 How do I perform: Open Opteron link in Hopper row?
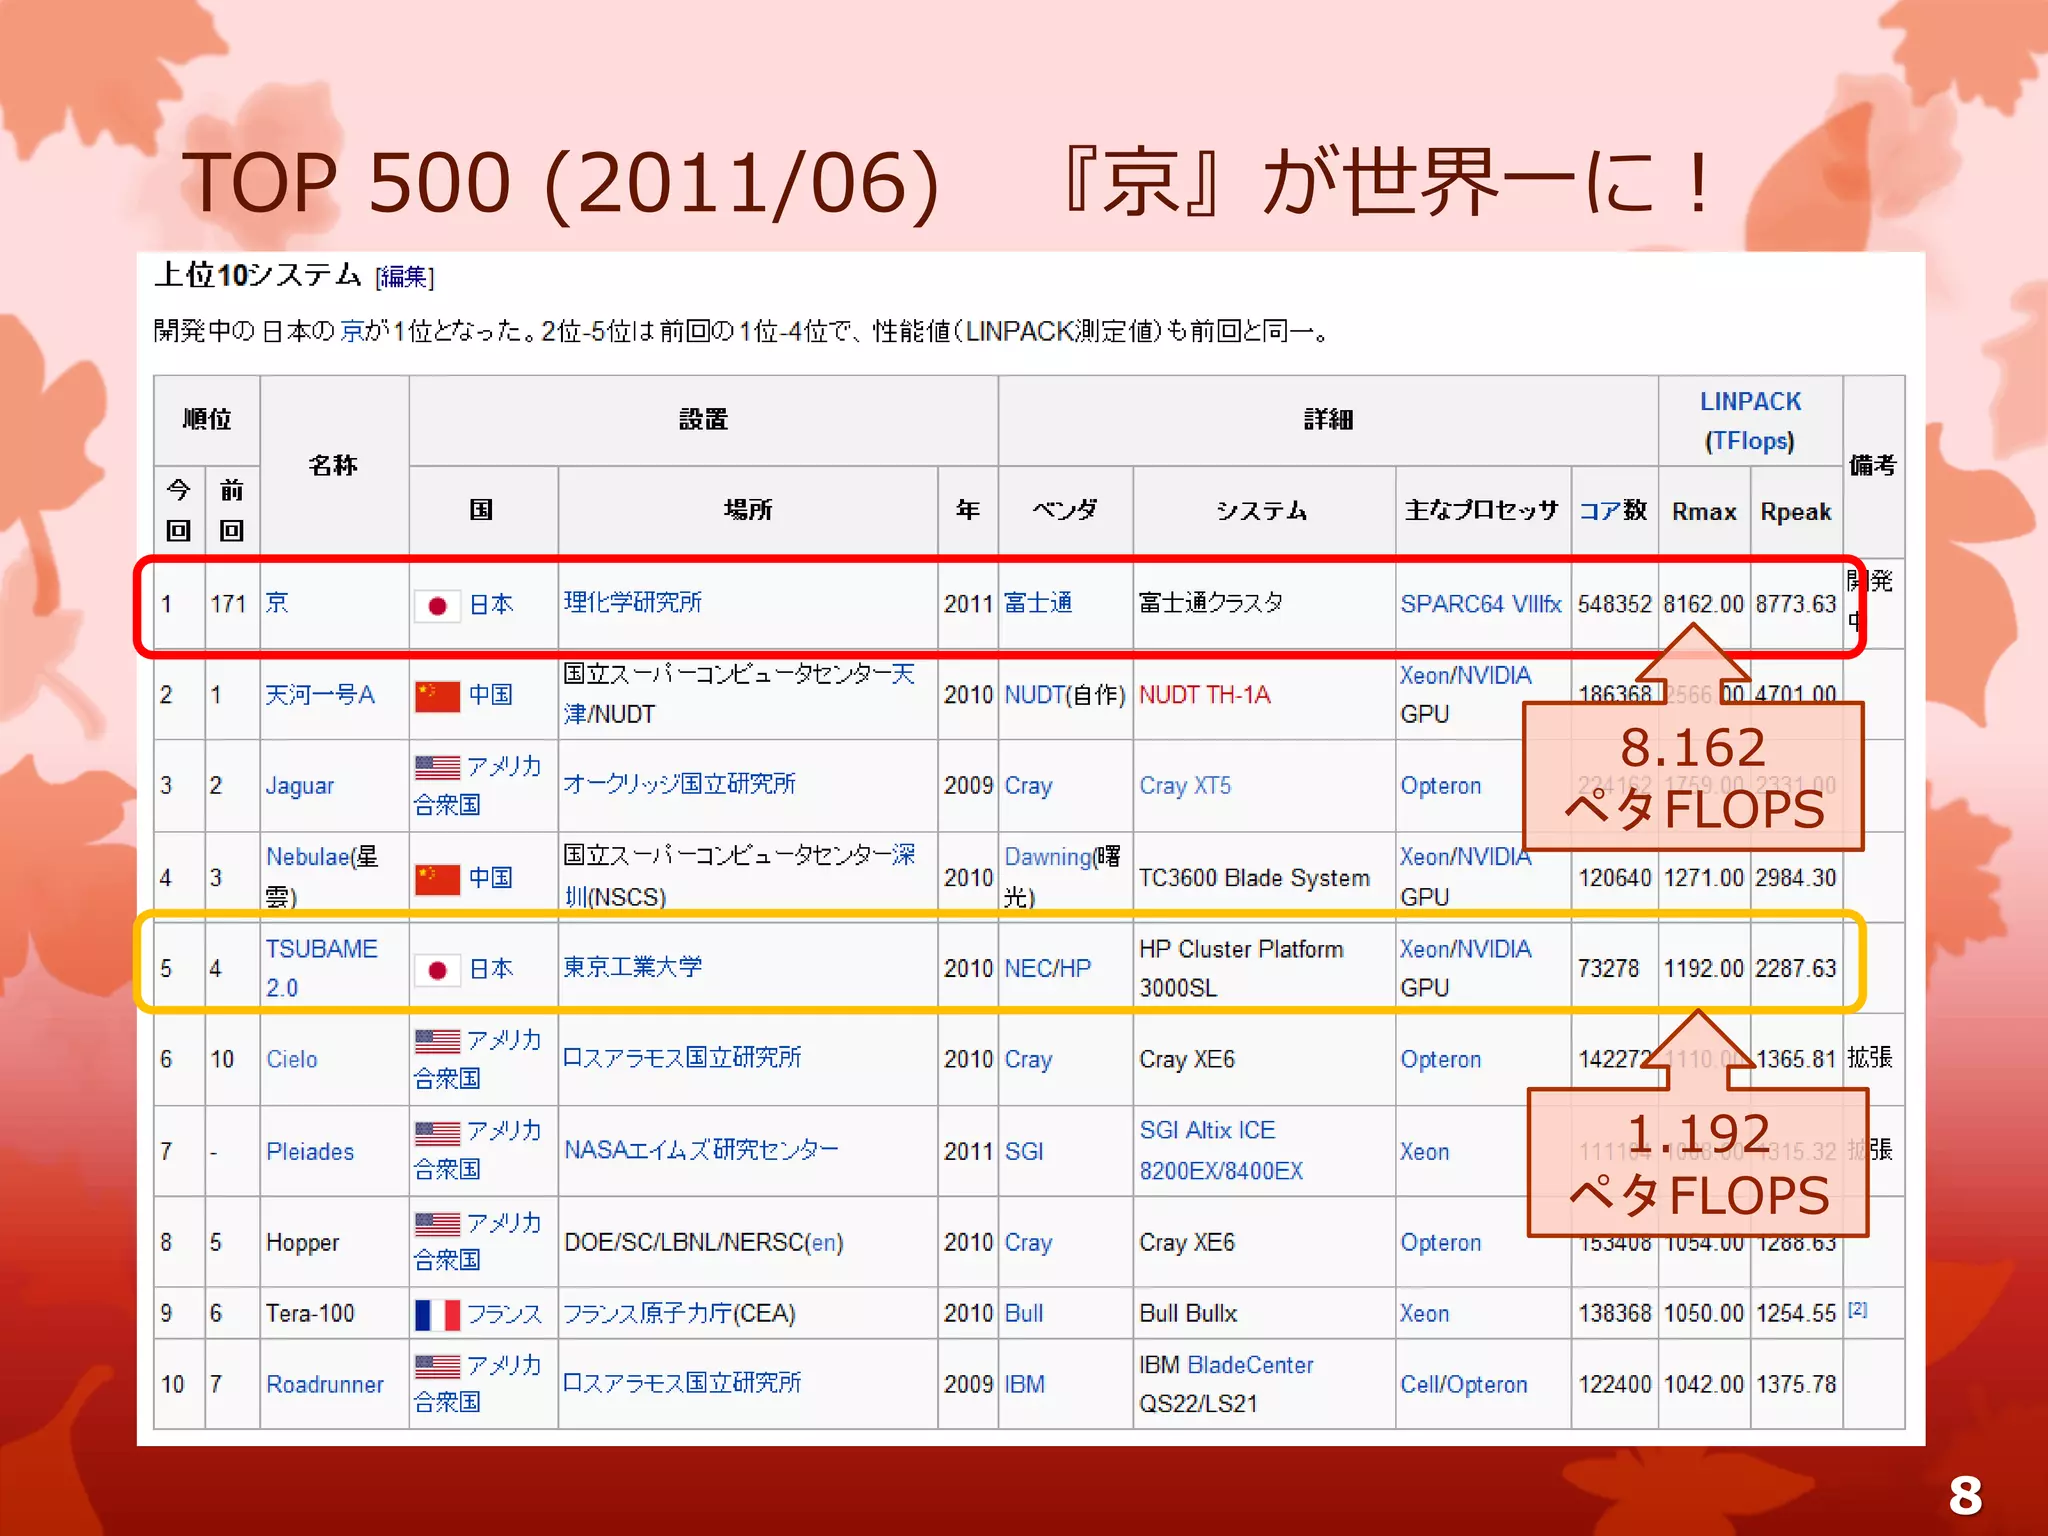[1441, 1242]
